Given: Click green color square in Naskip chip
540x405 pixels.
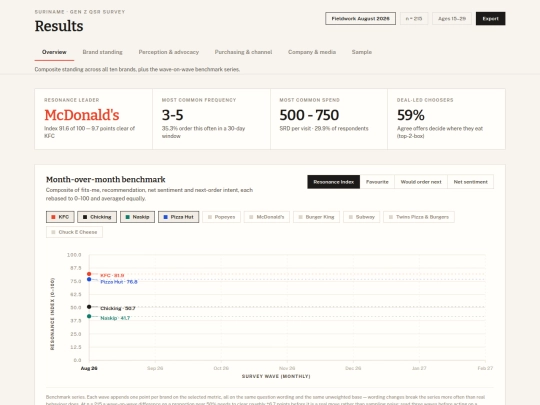Looking at the screenshot, I should pyautogui.click(x=127, y=217).
